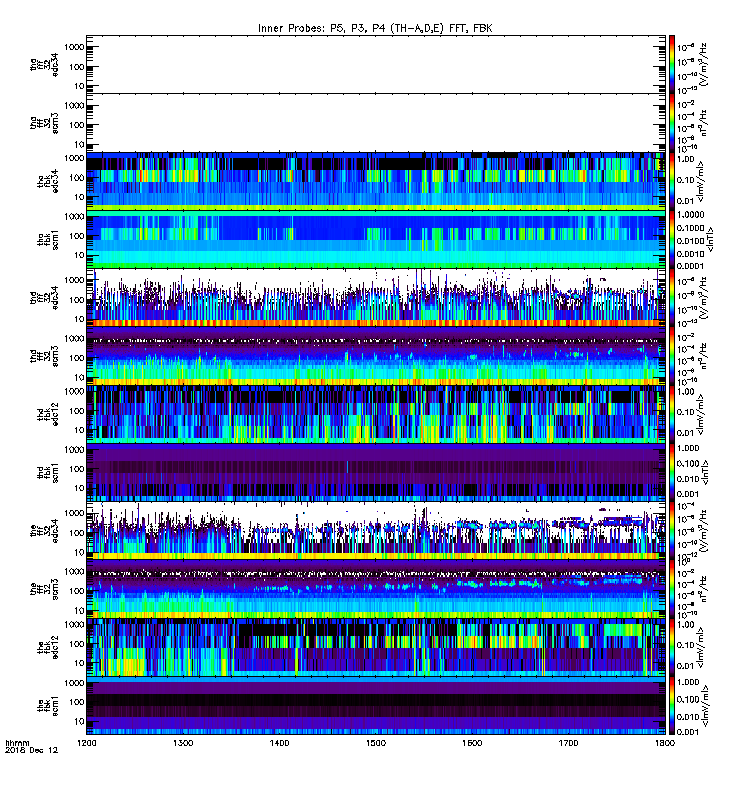Click the 'hhmm' axis label
The image size is (750, 800).
coord(17,743)
